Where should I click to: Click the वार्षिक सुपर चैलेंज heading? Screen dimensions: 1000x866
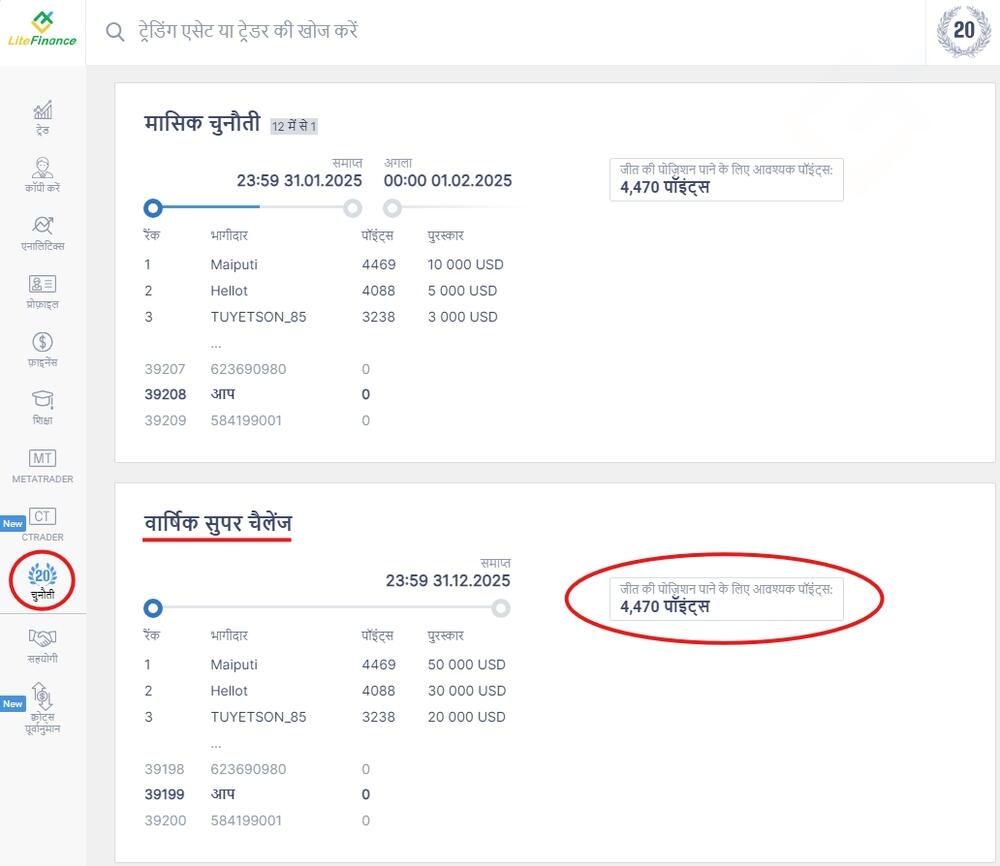point(217,523)
